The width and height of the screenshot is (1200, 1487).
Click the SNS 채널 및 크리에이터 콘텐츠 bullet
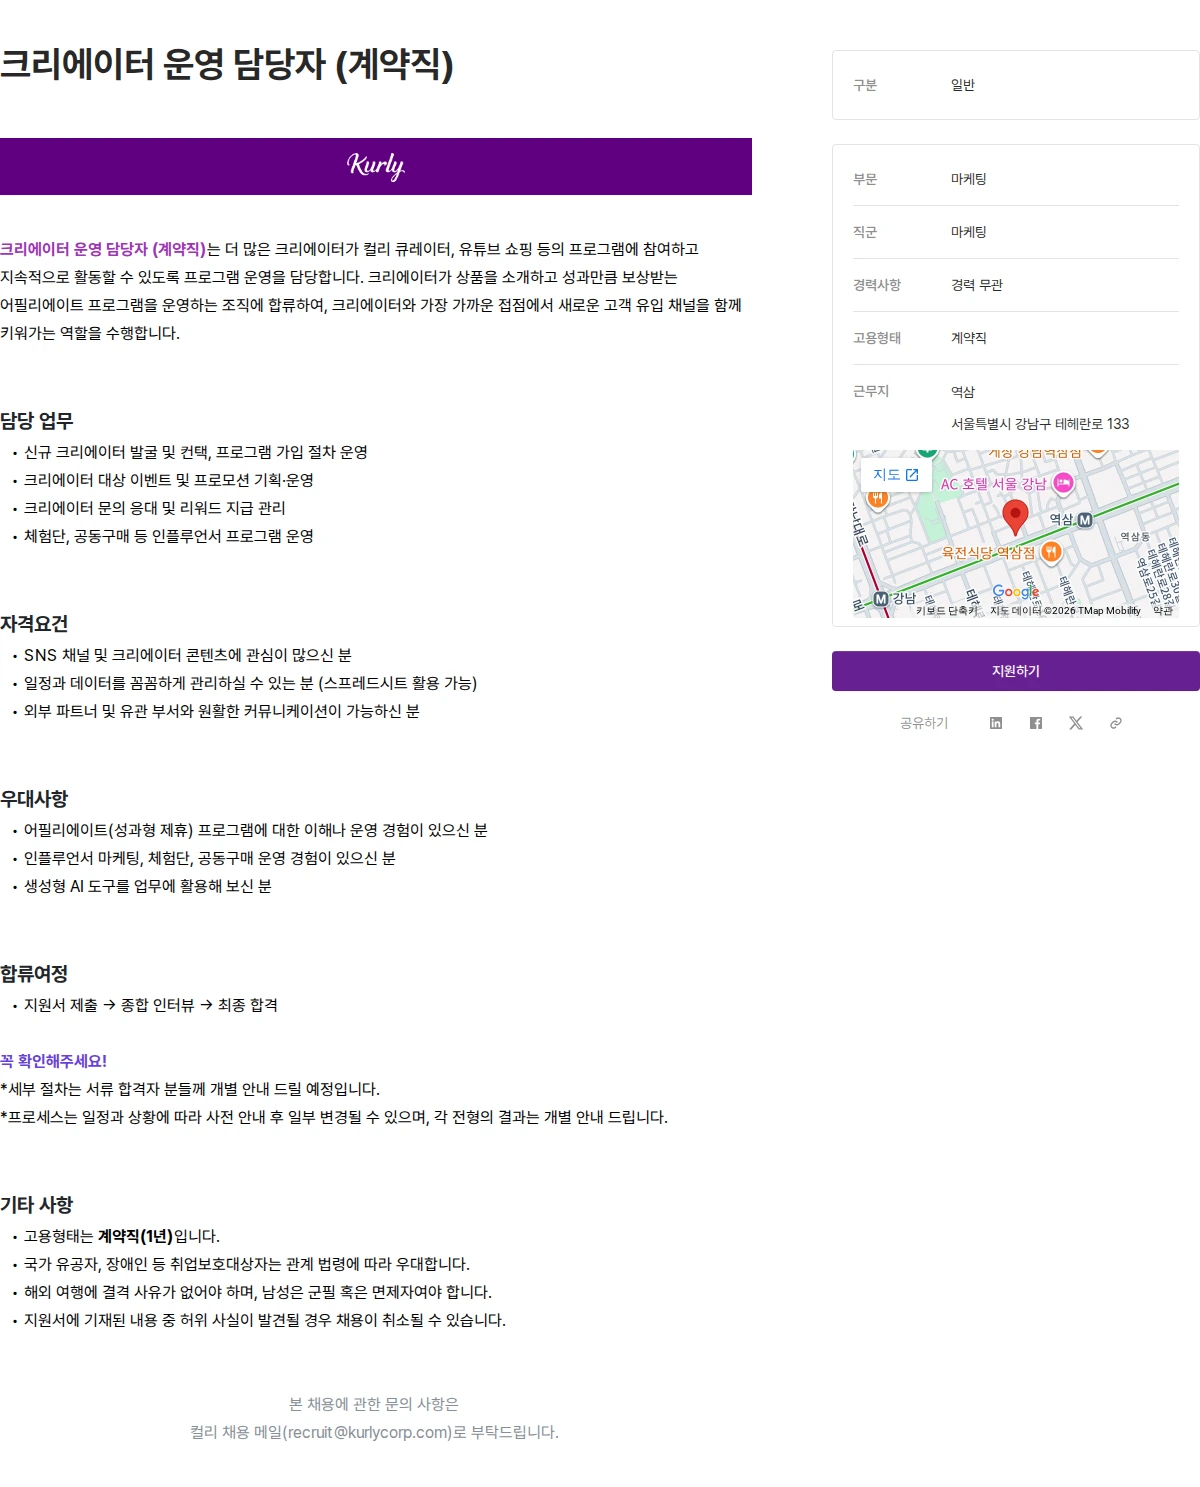188,655
